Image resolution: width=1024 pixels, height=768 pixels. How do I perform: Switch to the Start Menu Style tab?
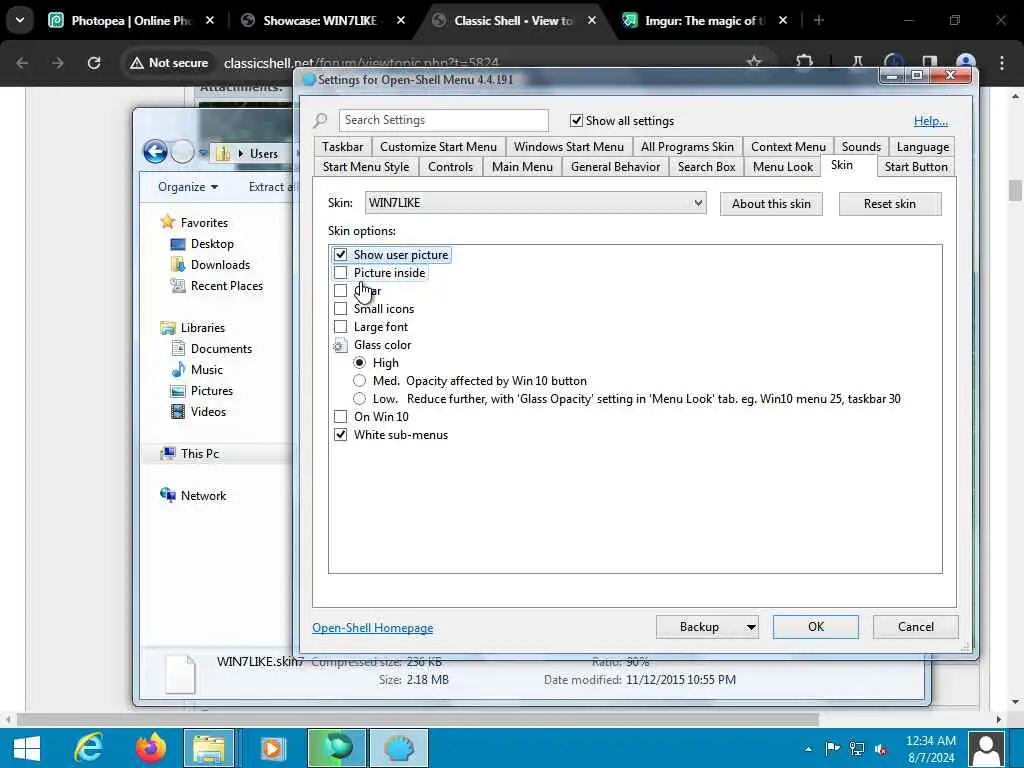point(366,167)
